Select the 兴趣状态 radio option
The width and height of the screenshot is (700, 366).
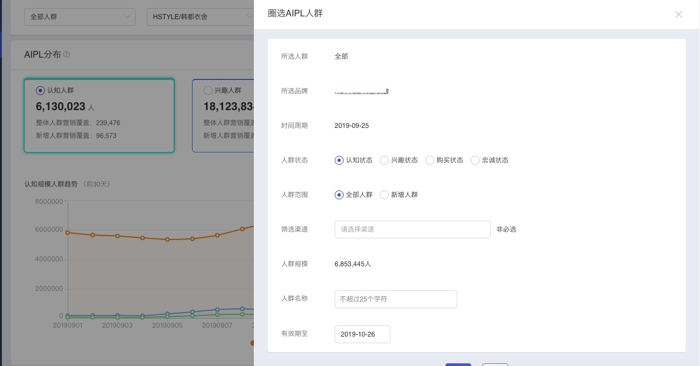[384, 160]
